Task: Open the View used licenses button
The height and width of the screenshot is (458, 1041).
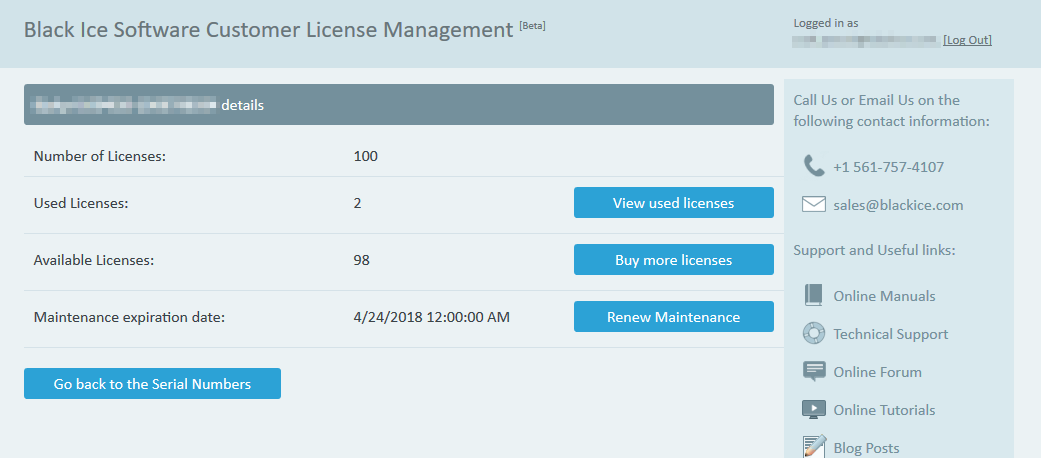Action: click(x=674, y=202)
